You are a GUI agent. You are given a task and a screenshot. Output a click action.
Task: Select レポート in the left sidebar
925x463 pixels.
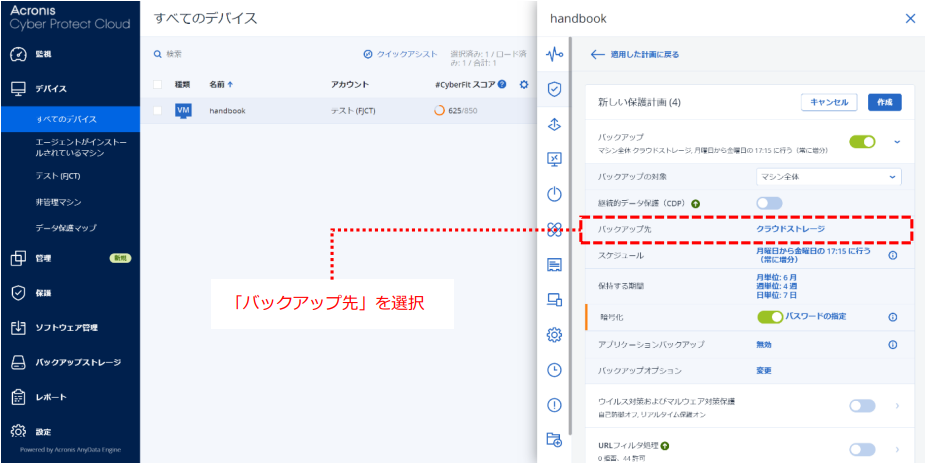(51, 397)
